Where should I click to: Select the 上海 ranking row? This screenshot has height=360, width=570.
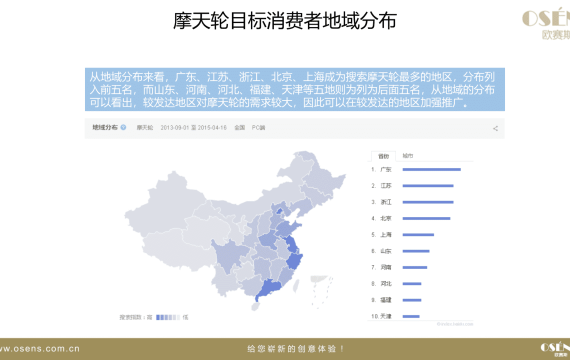[x=402, y=235]
